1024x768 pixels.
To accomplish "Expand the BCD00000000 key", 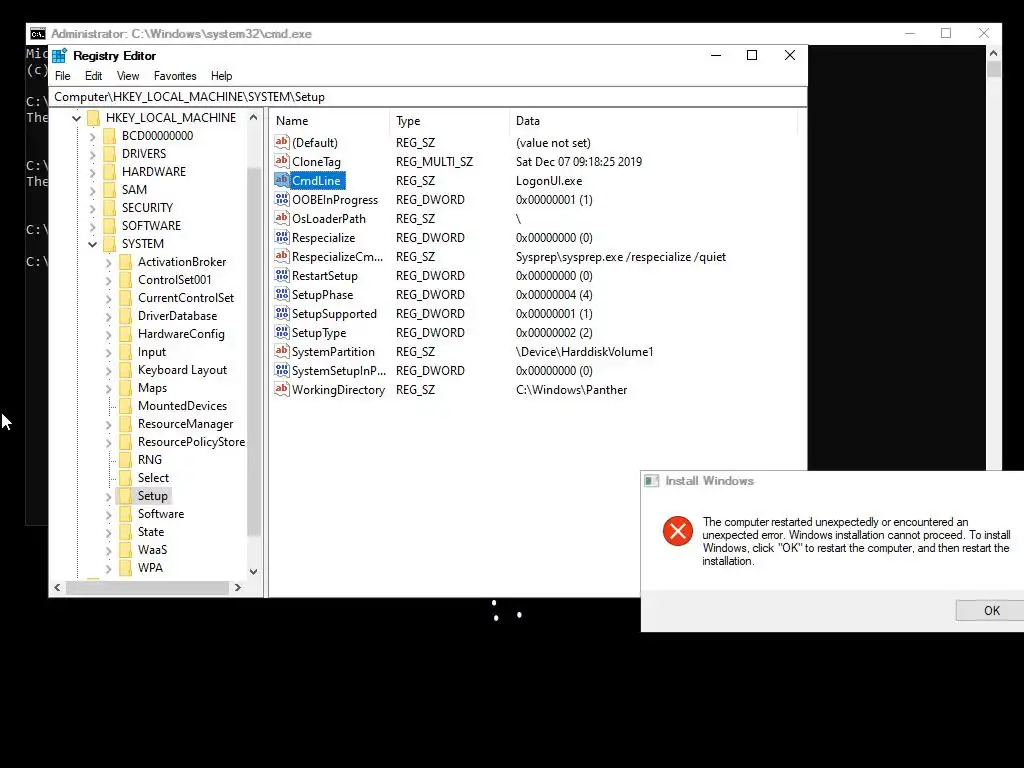I will coord(93,136).
